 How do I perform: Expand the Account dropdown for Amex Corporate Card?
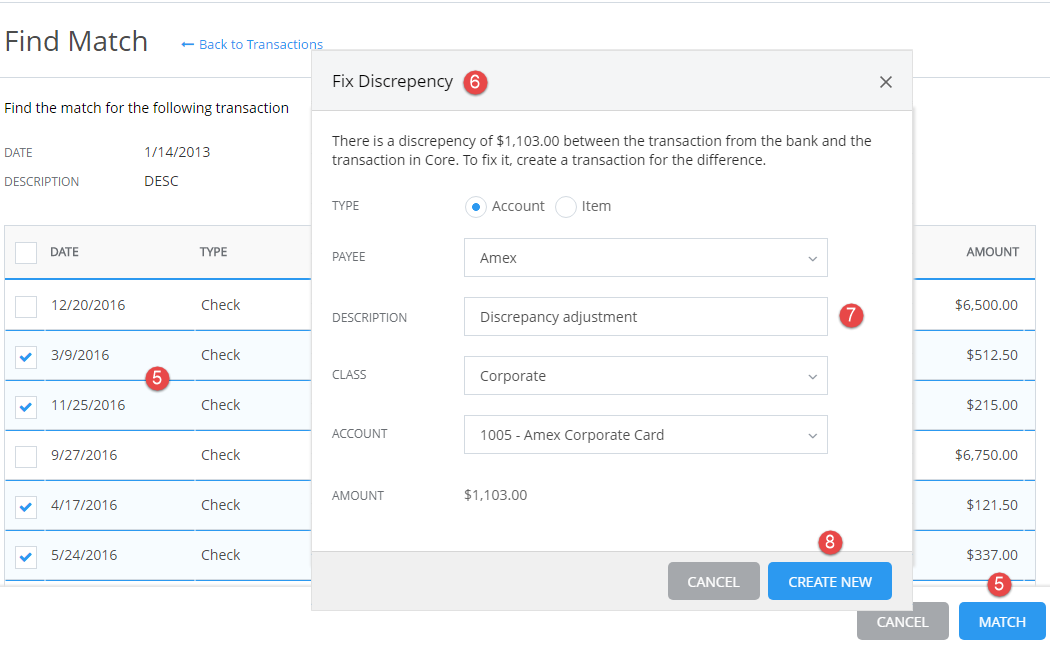(x=645, y=434)
